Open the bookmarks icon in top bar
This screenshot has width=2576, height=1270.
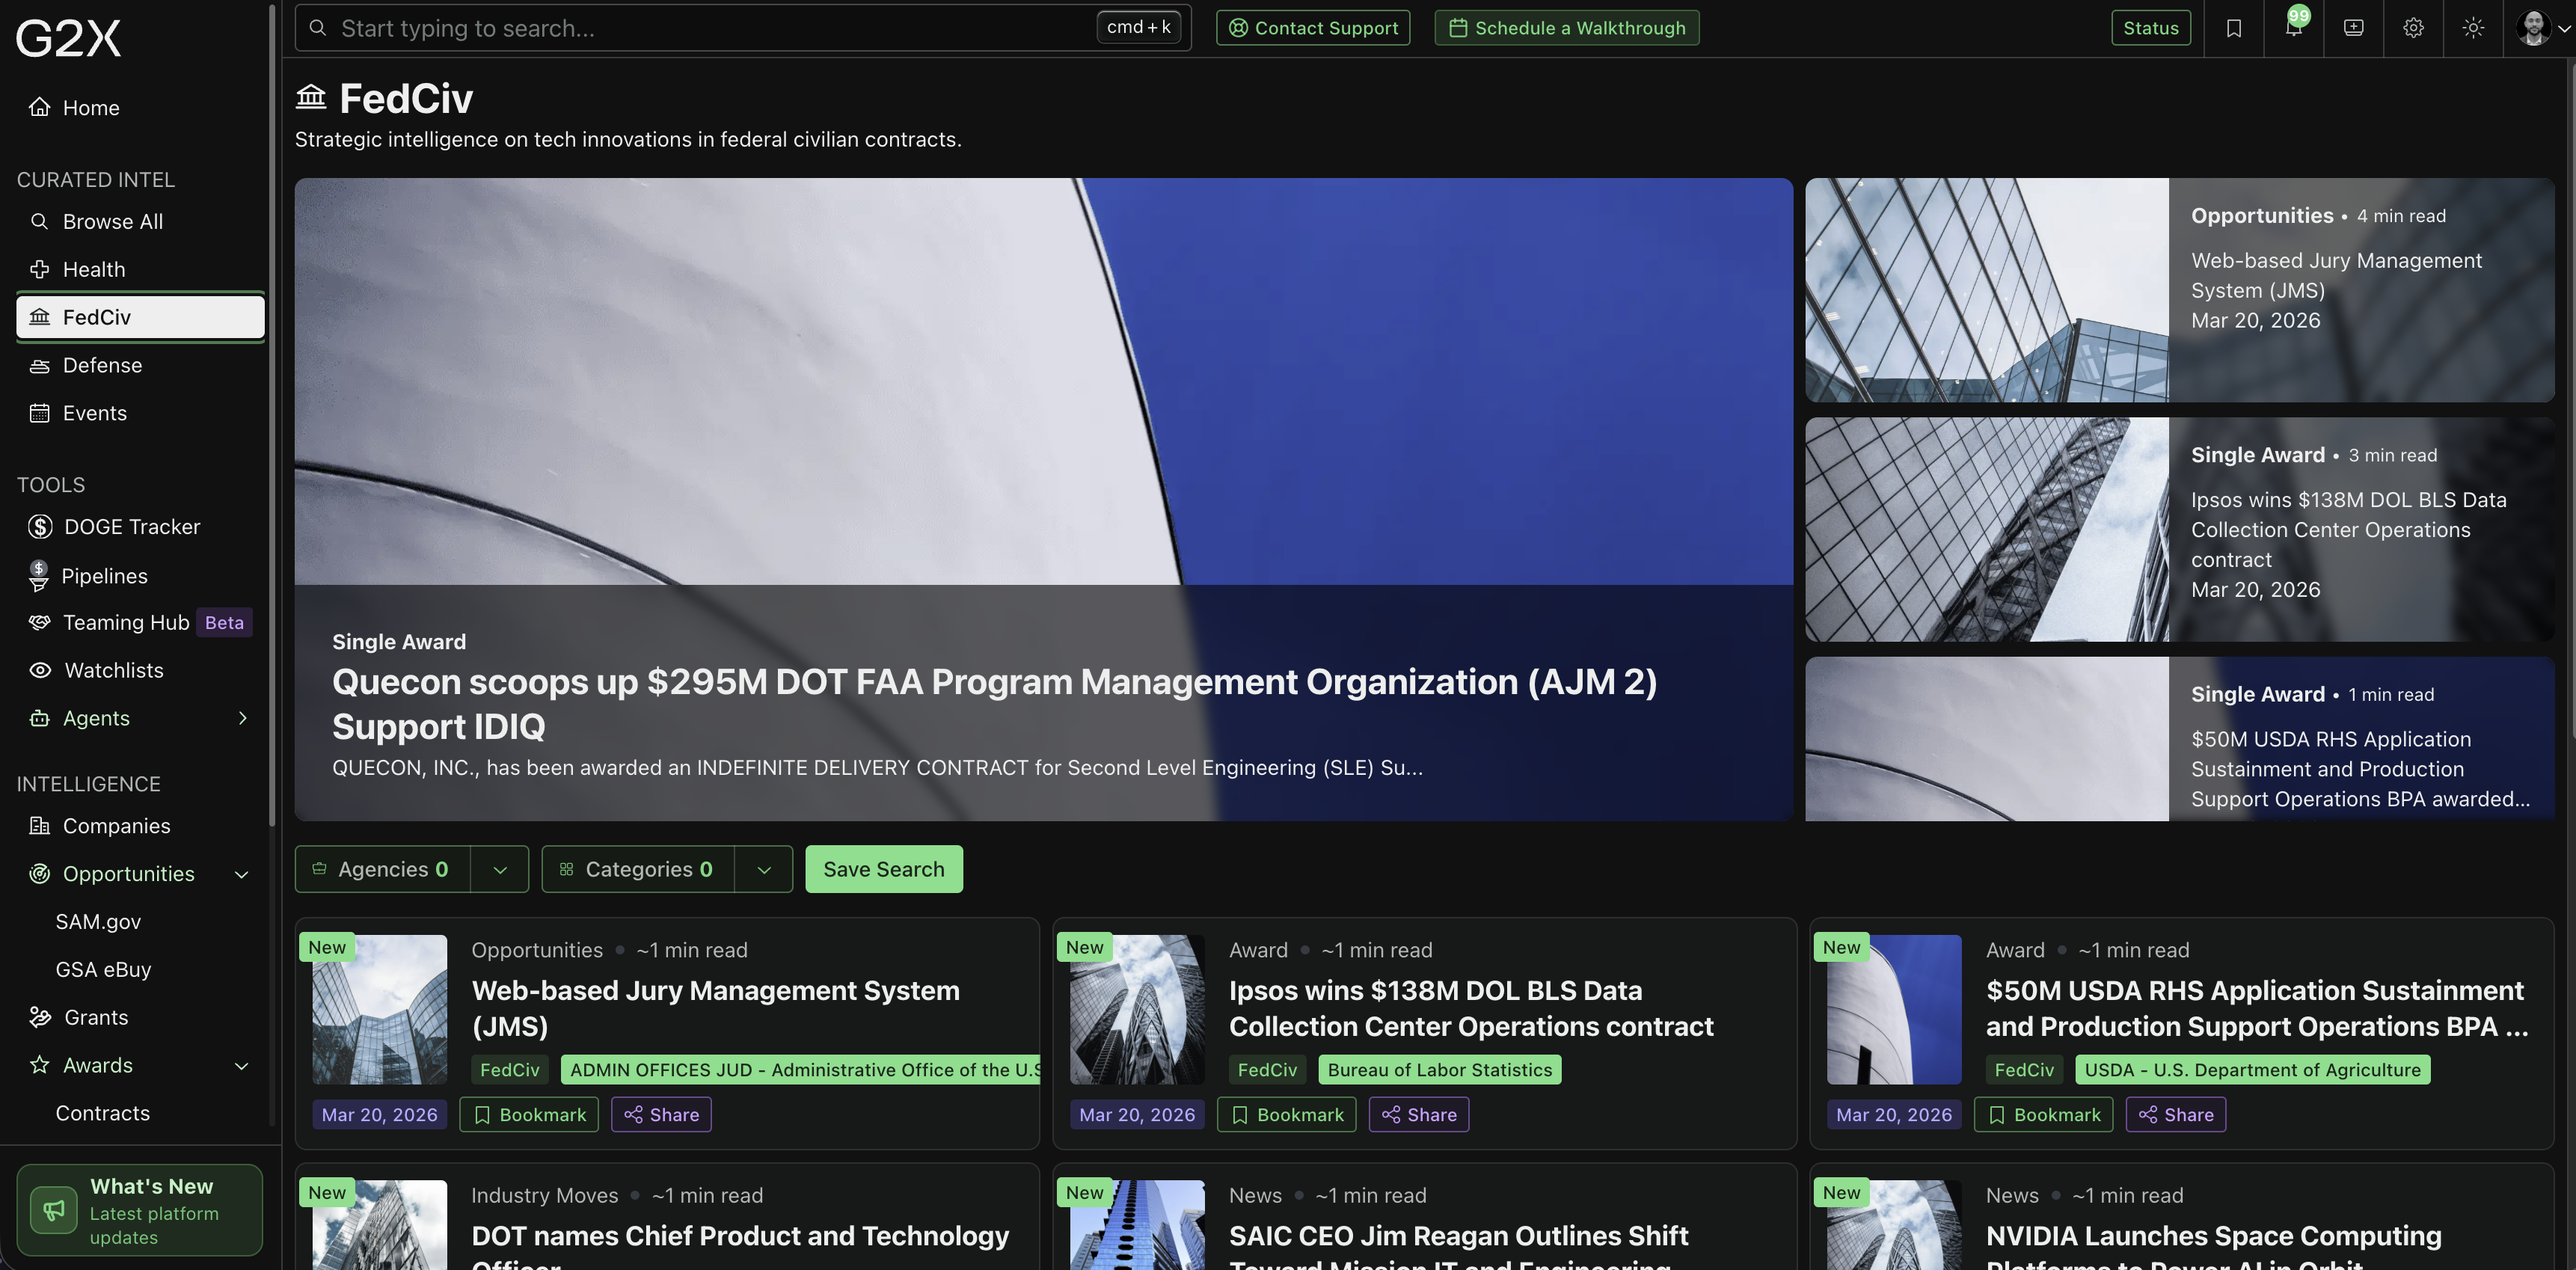click(x=2234, y=28)
